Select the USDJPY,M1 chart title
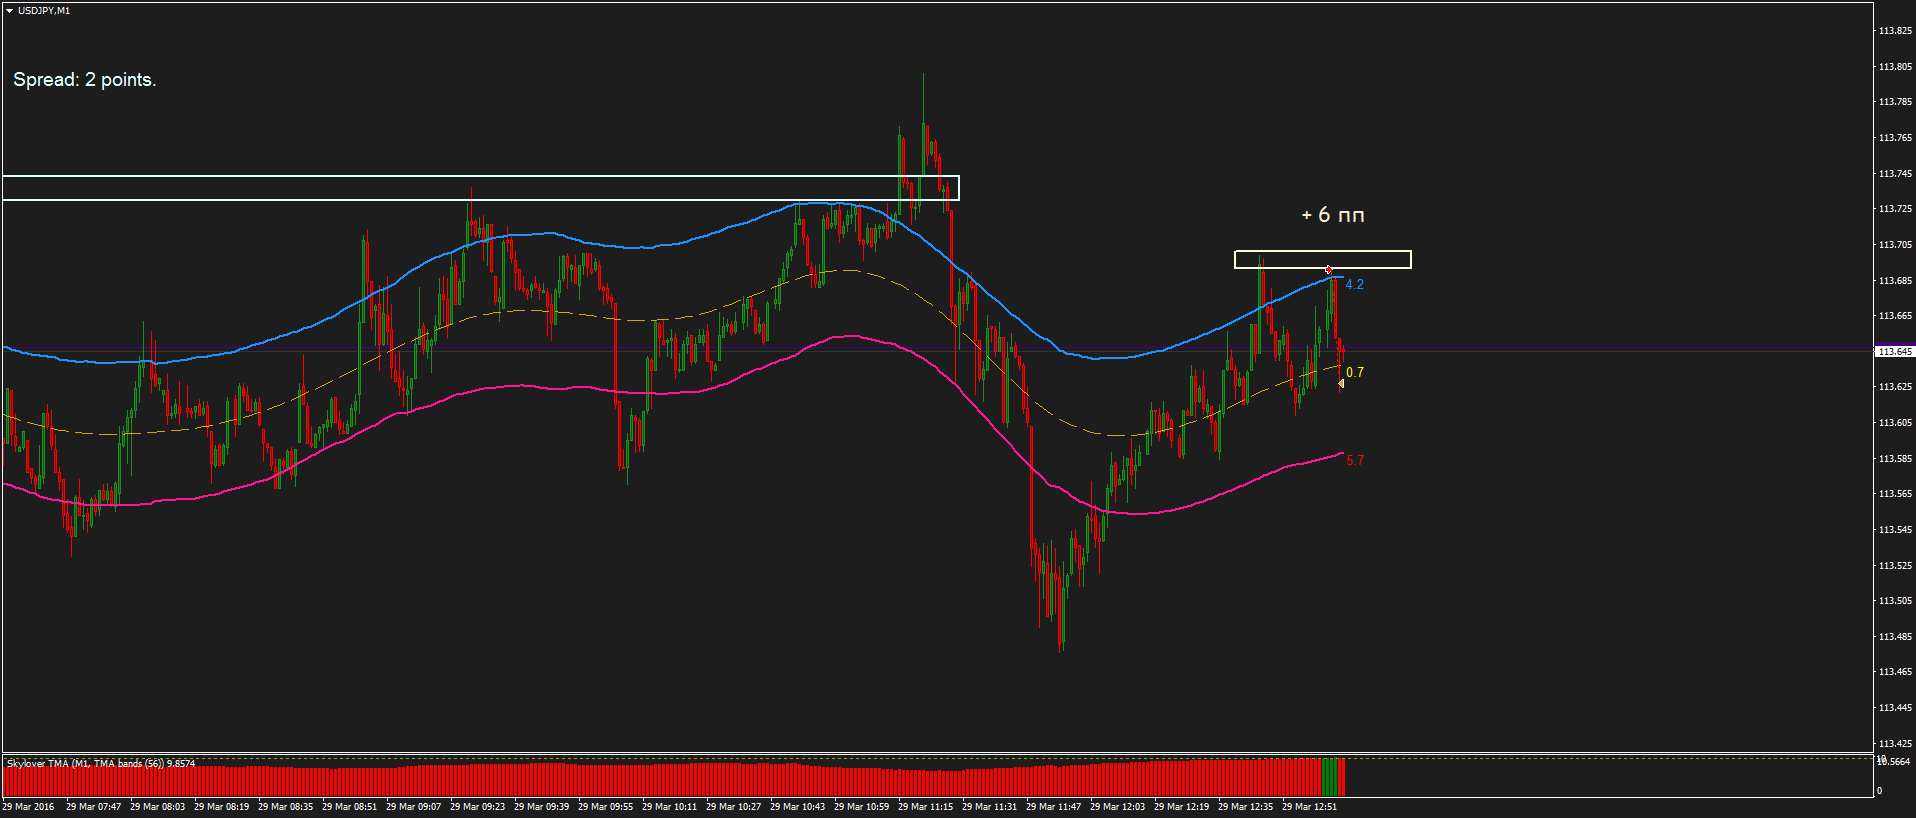The image size is (1916, 818). click(44, 11)
